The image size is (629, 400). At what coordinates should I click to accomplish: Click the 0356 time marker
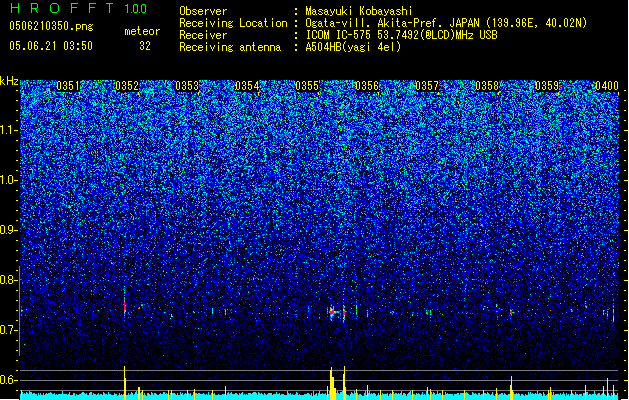(367, 86)
